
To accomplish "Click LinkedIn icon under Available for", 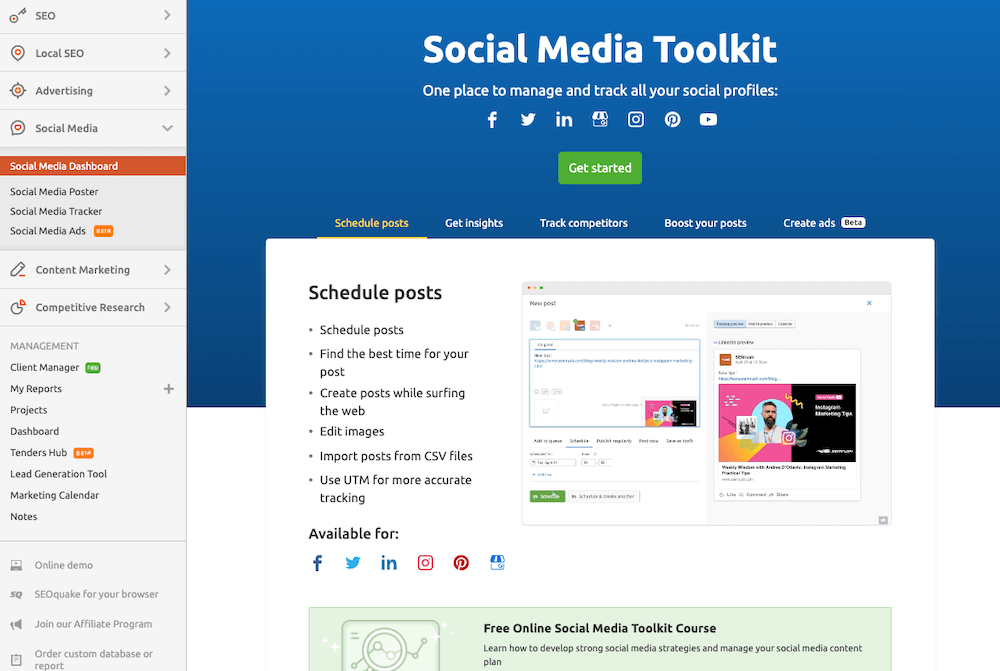I will [389, 563].
